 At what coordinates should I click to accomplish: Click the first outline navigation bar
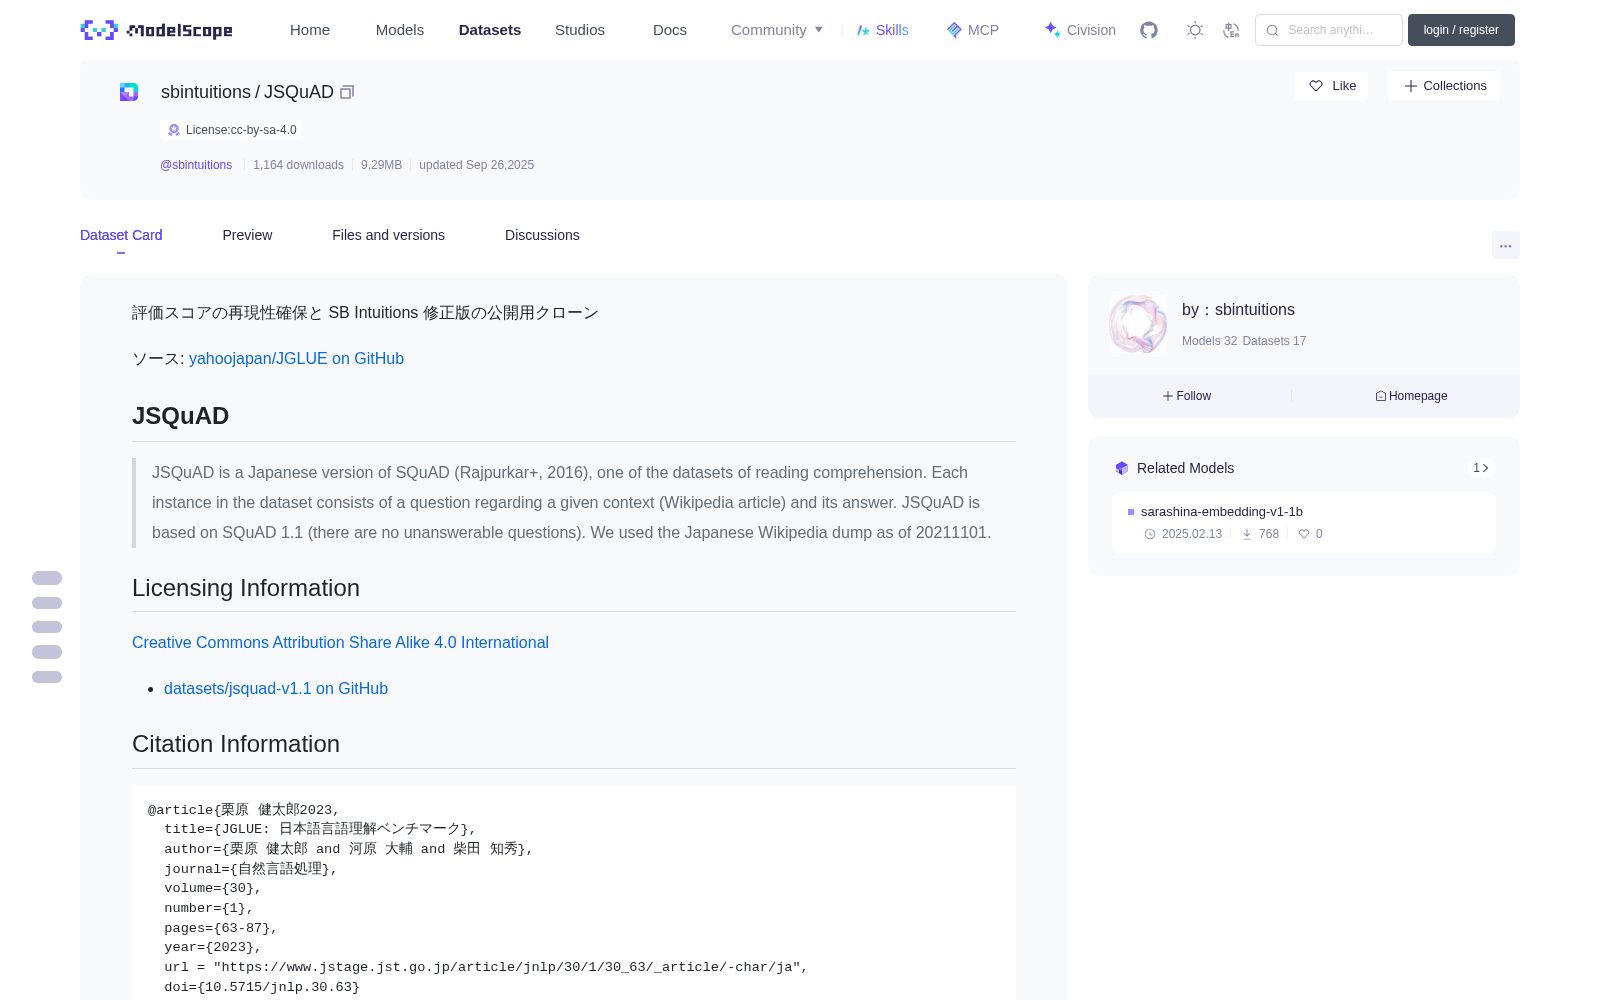(47, 578)
